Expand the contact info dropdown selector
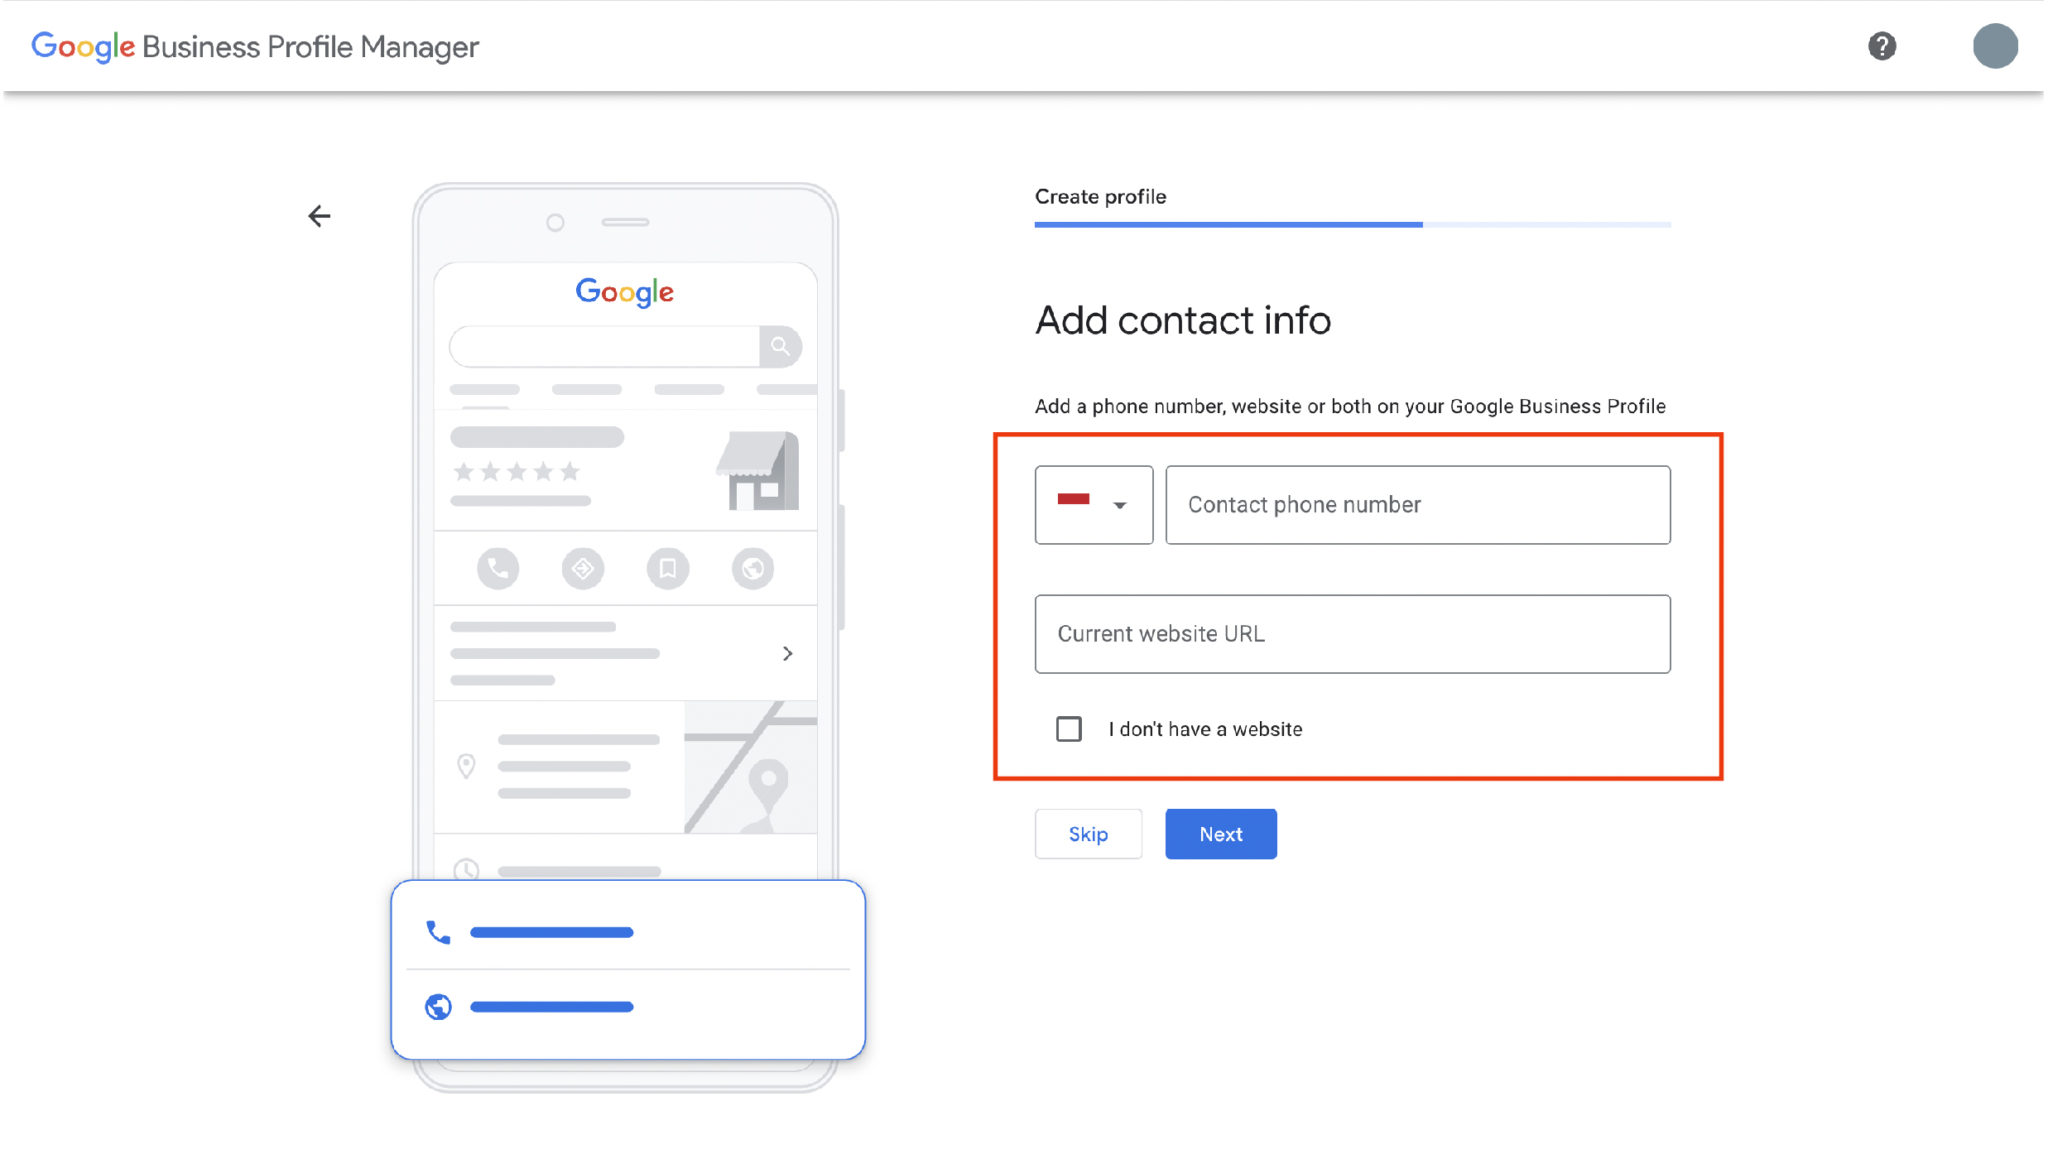The height and width of the screenshot is (1164, 2048). click(x=1094, y=505)
